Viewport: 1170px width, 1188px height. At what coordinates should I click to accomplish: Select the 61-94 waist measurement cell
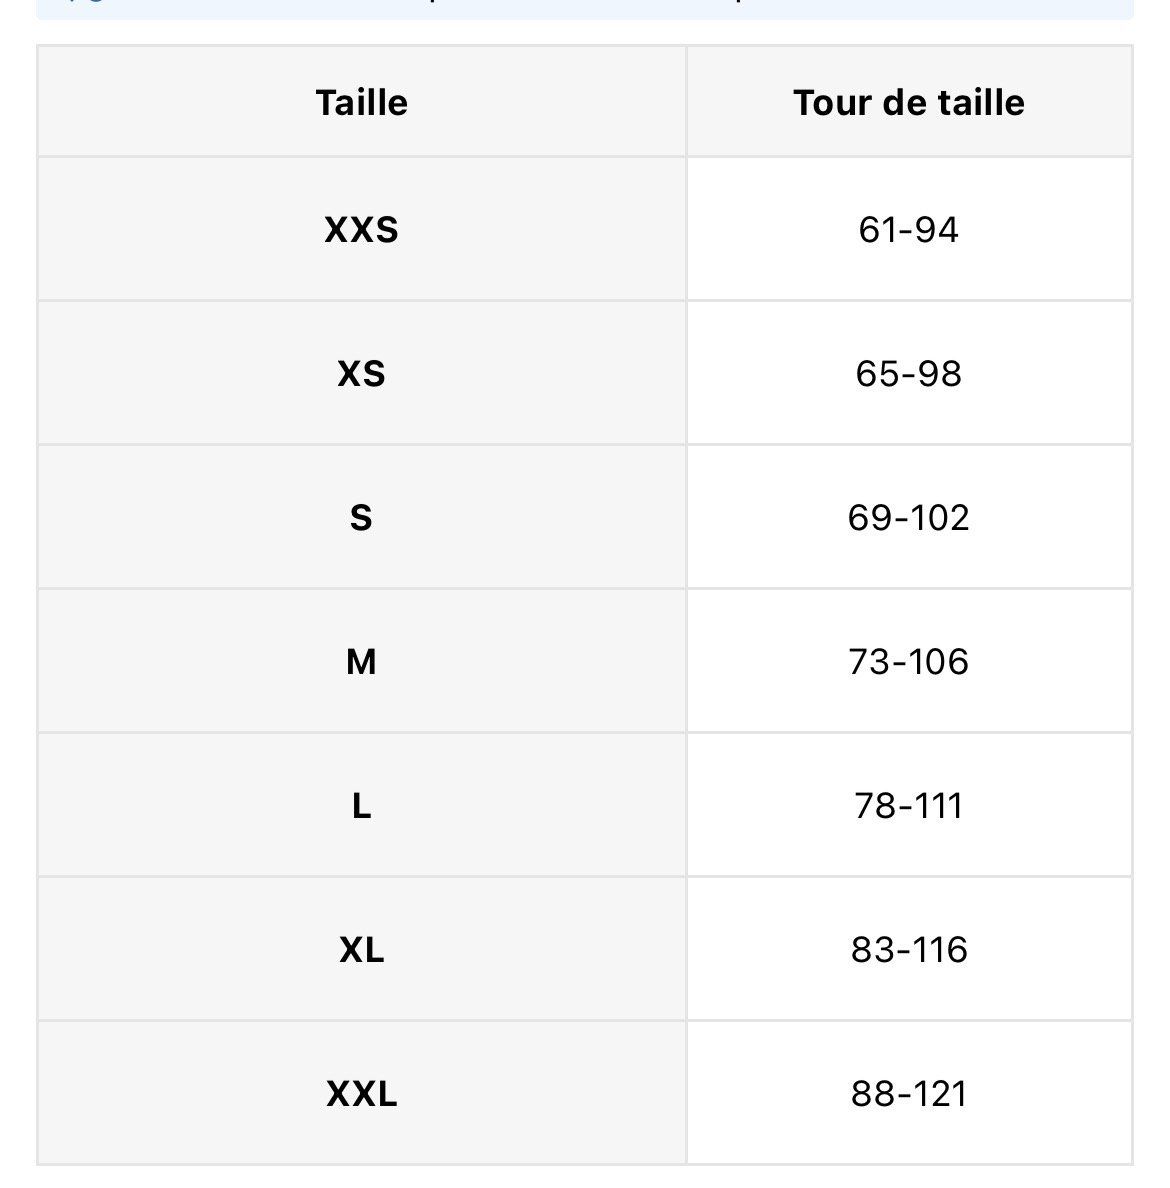click(x=909, y=230)
